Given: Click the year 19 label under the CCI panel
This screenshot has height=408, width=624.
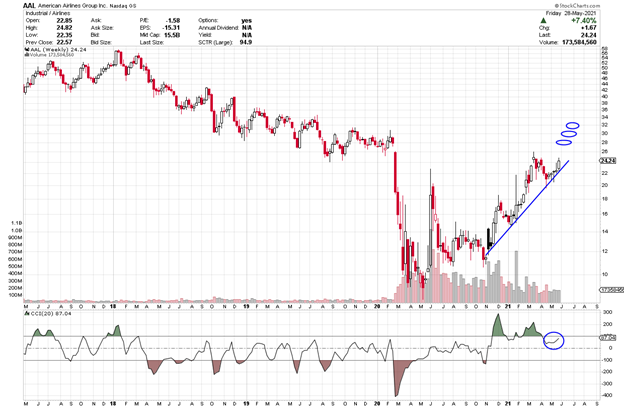Looking at the screenshot, I should pos(246,404).
